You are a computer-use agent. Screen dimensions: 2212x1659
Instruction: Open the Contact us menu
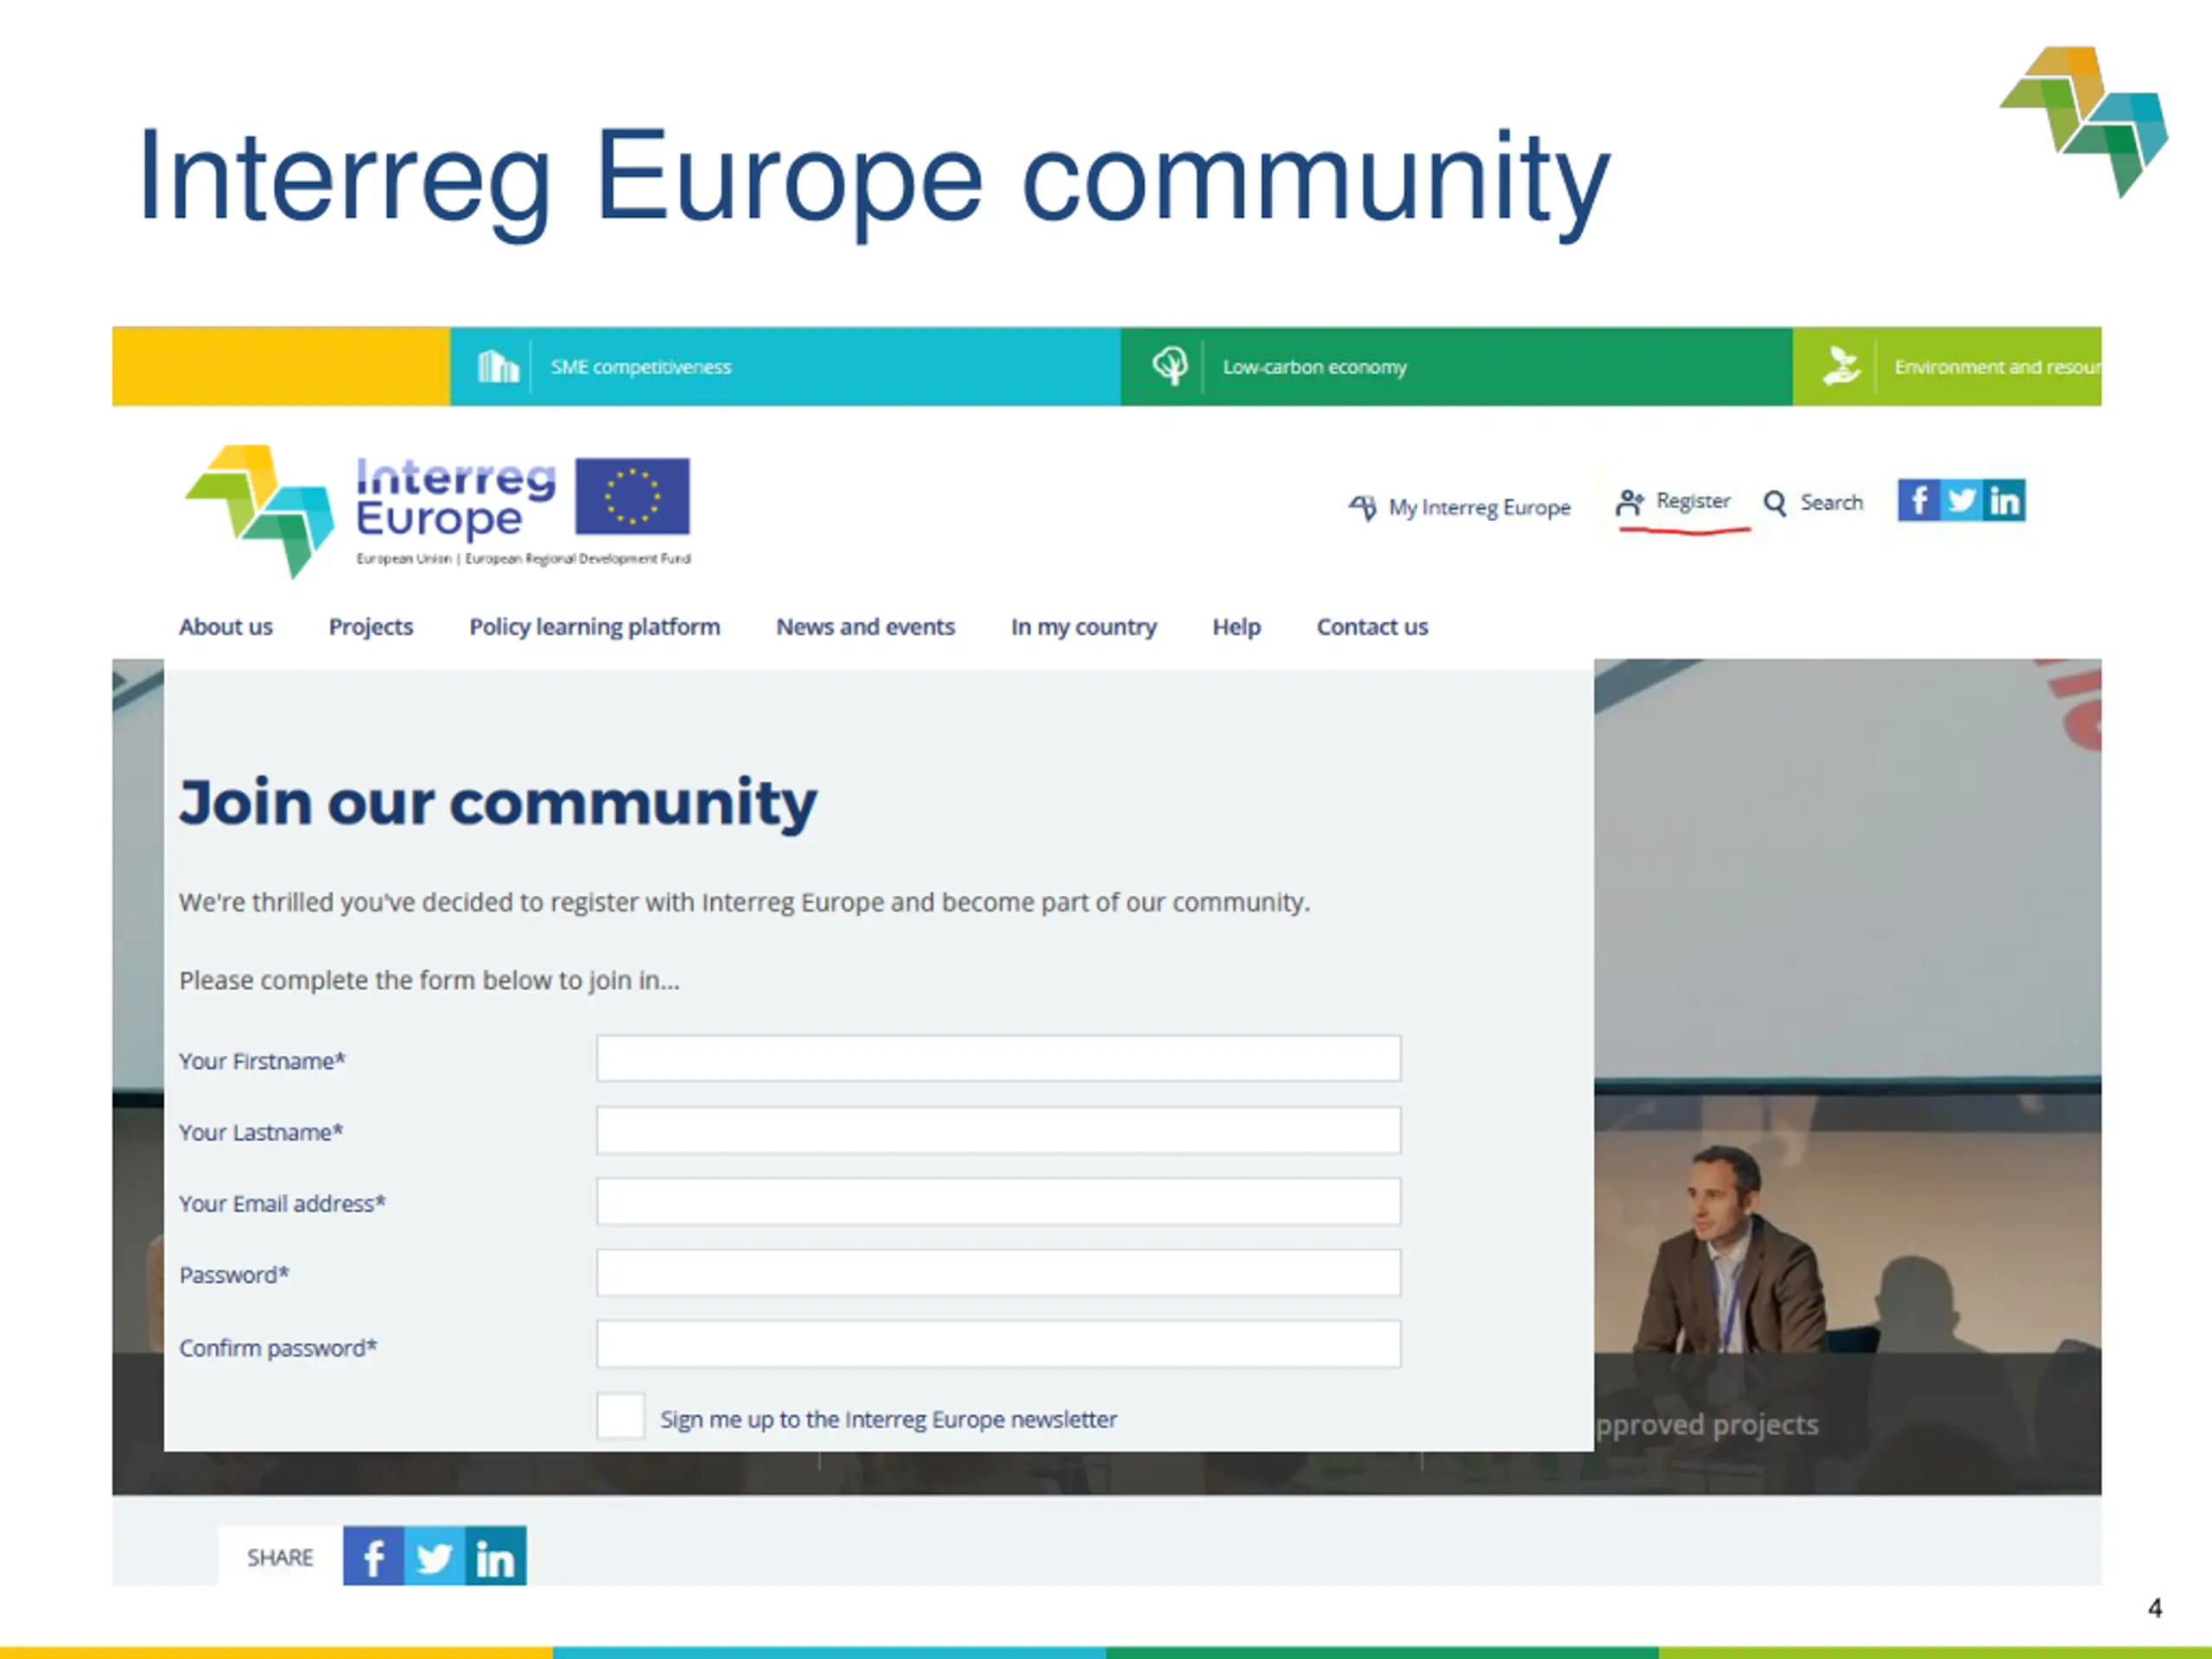coord(1372,627)
